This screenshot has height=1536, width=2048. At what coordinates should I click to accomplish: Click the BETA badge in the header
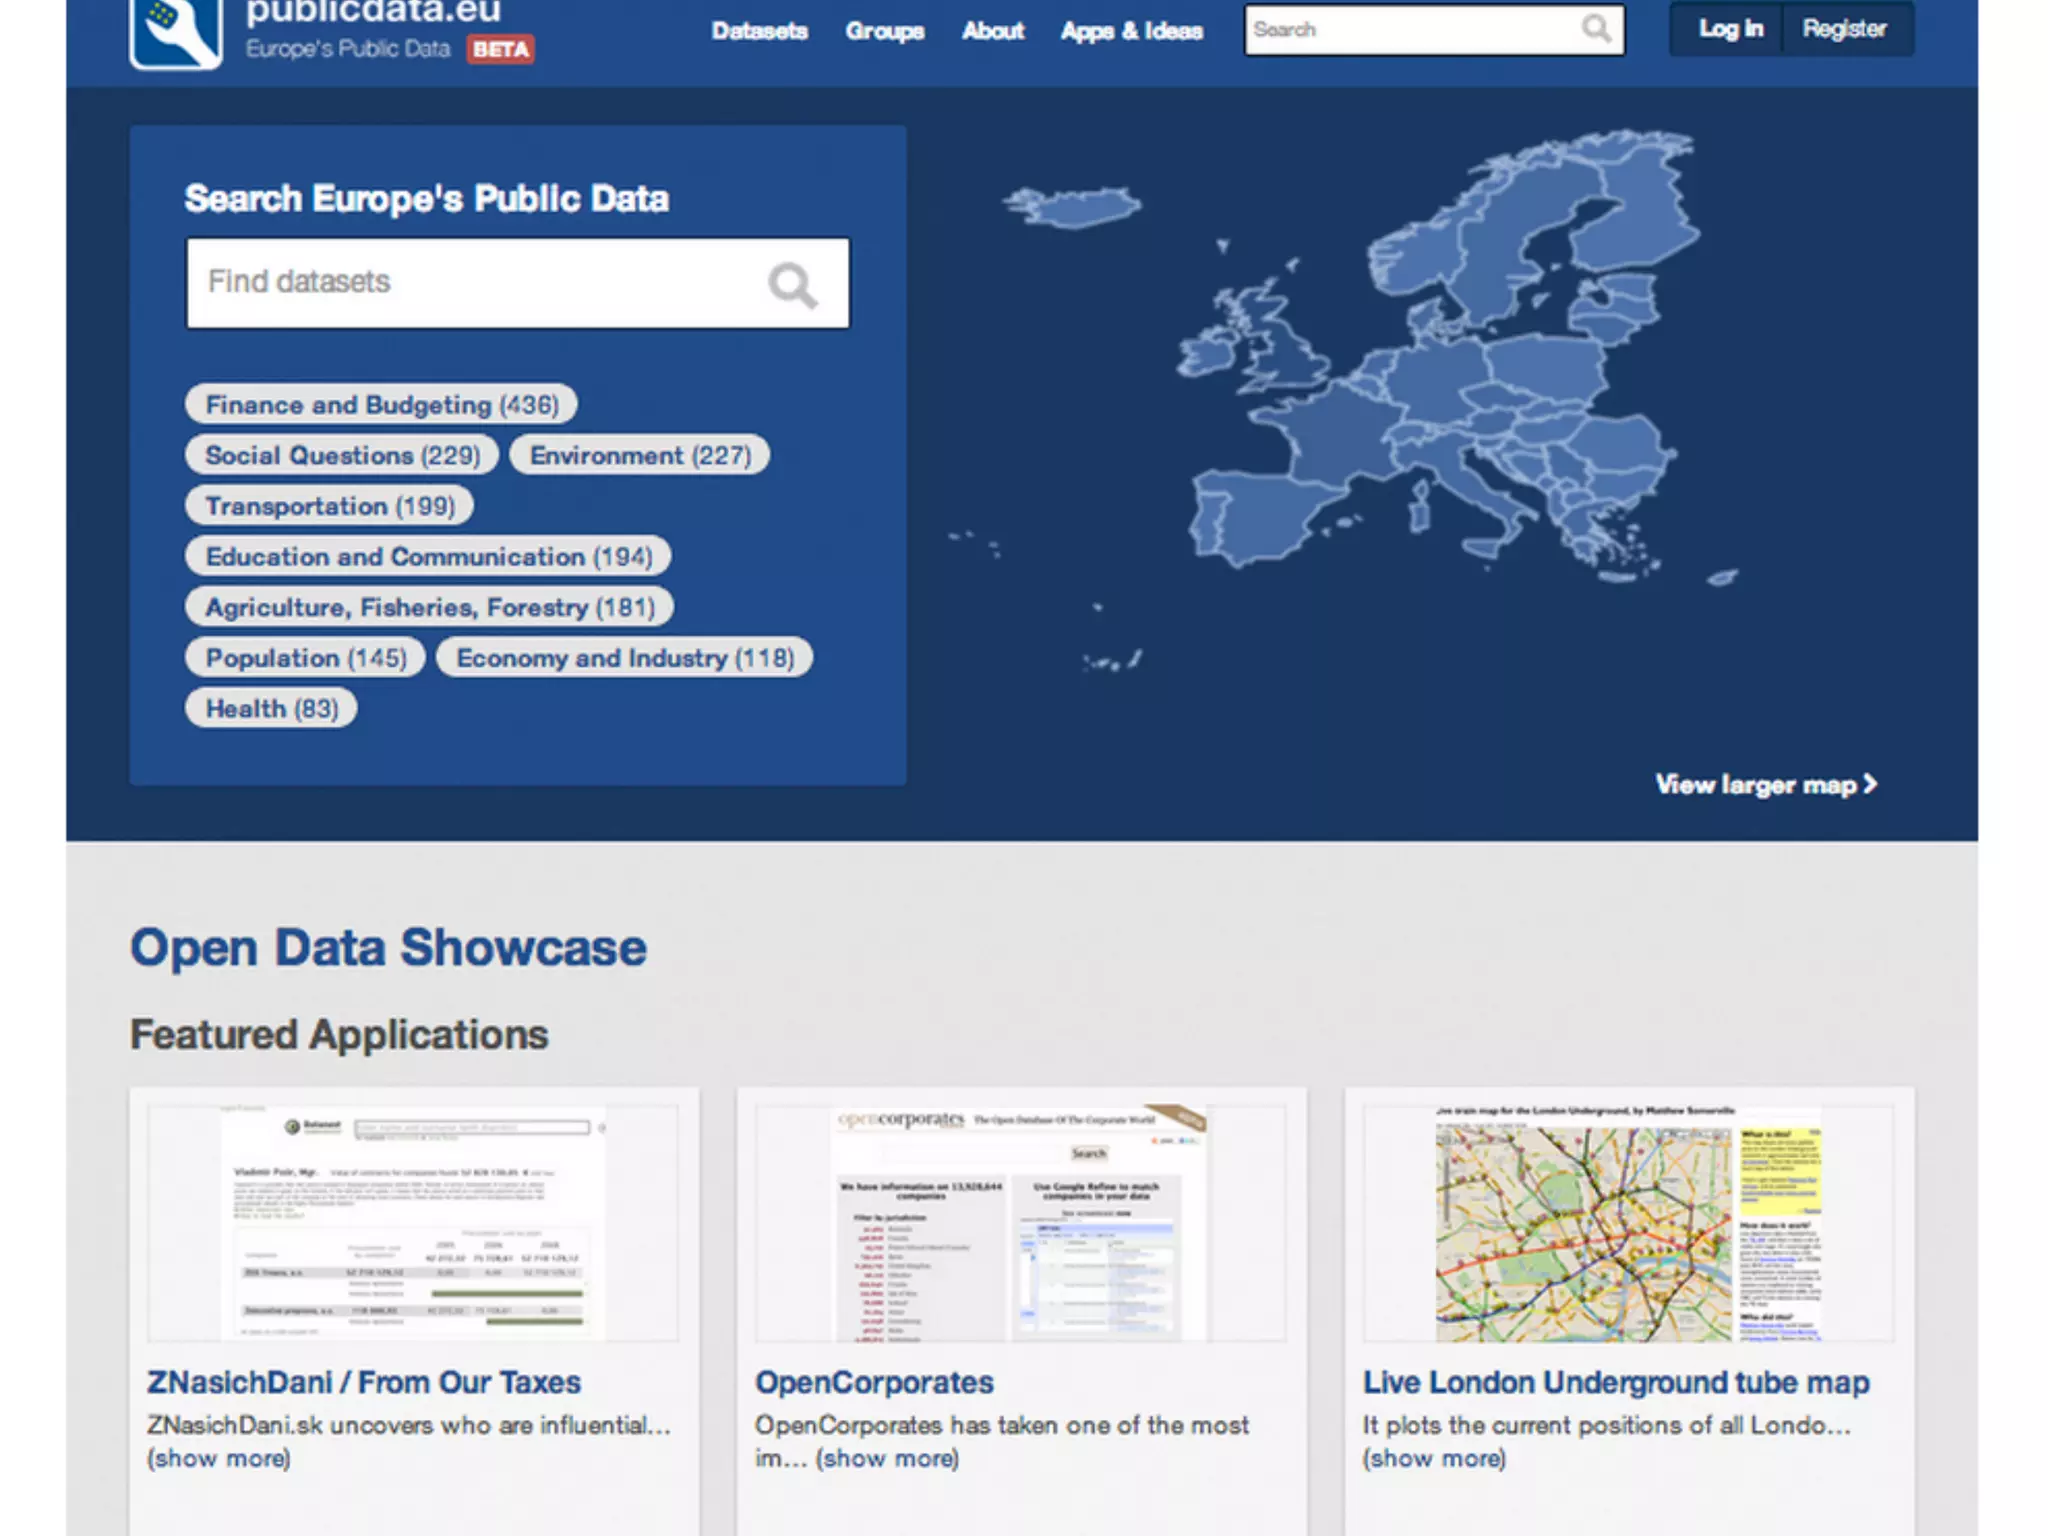tap(501, 50)
